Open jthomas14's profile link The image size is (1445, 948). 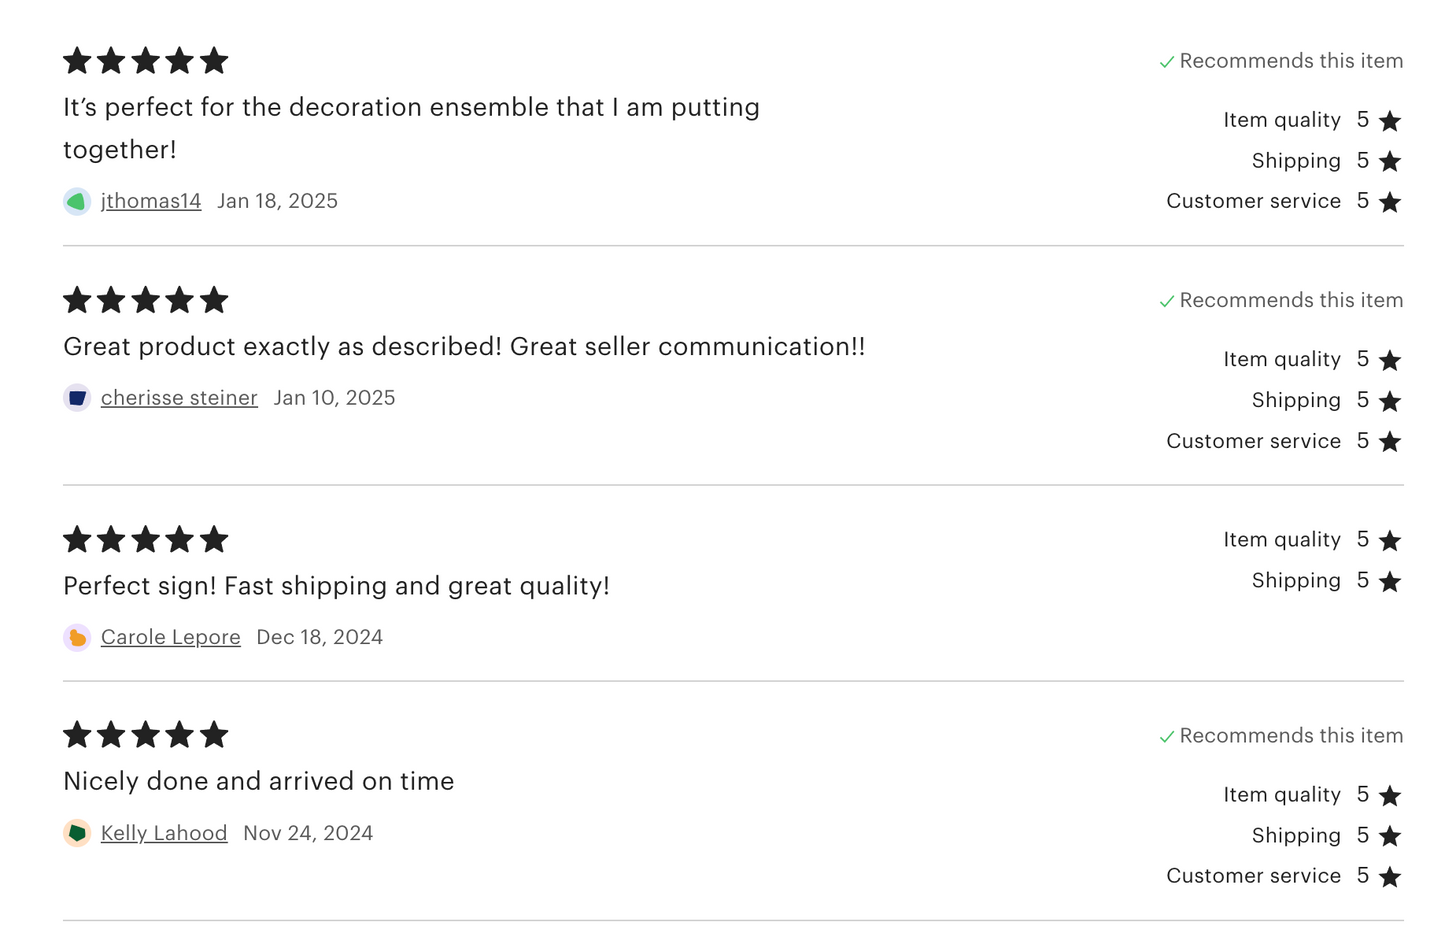[x=151, y=201]
